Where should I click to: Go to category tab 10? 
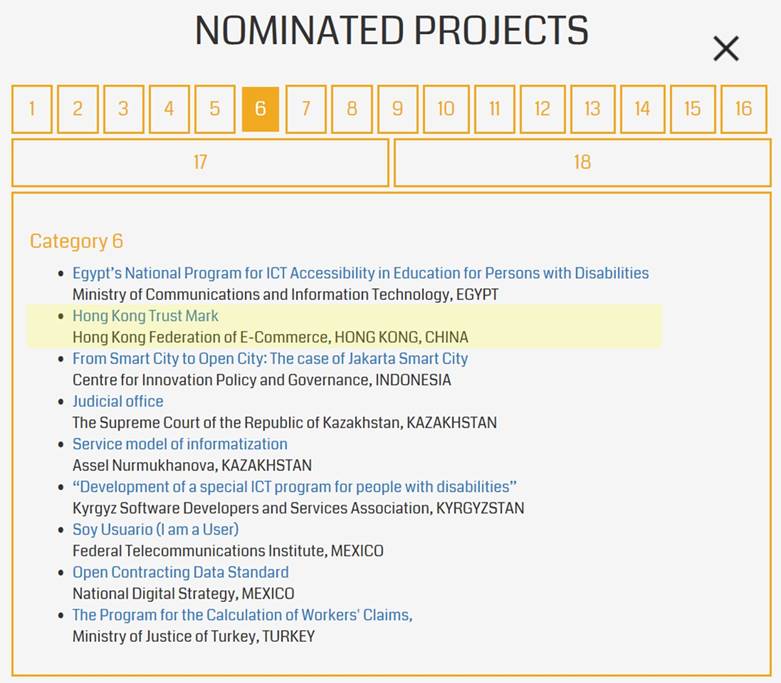[x=445, y=109]
